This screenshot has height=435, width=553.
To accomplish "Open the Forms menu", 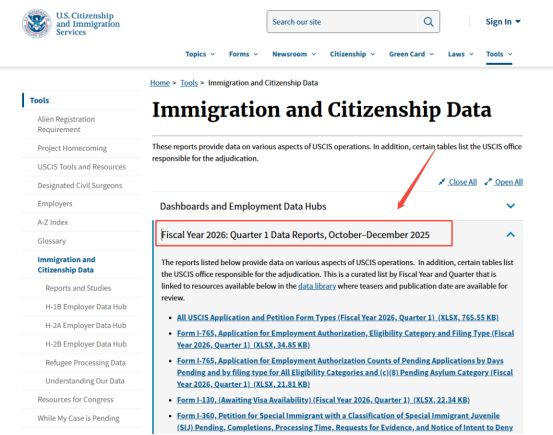I will (x=243, y=54).
